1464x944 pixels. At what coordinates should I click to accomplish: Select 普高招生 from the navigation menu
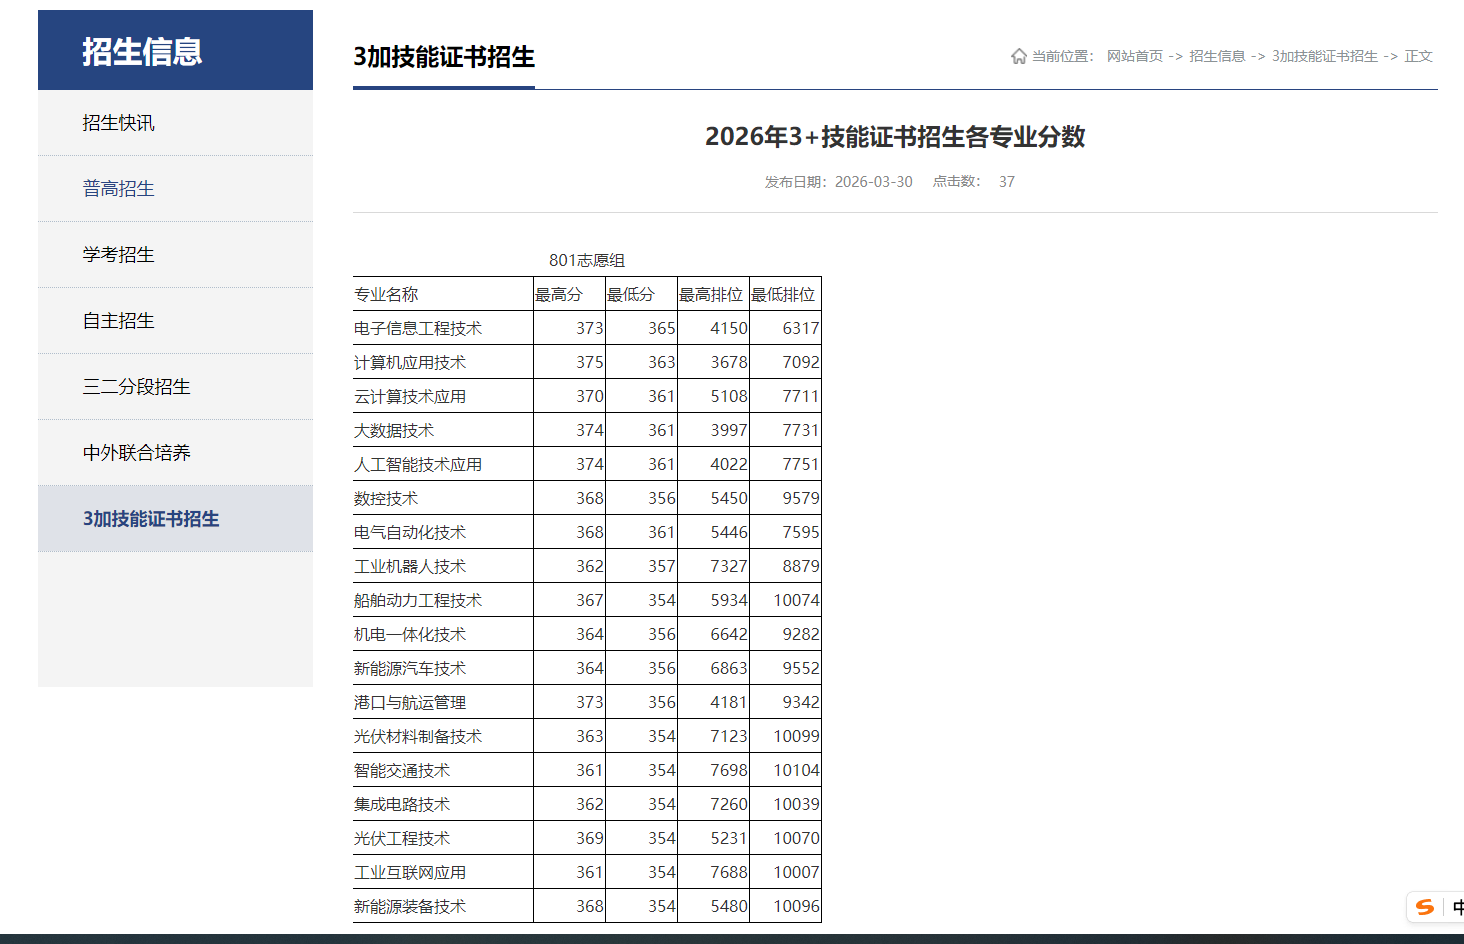117,188
